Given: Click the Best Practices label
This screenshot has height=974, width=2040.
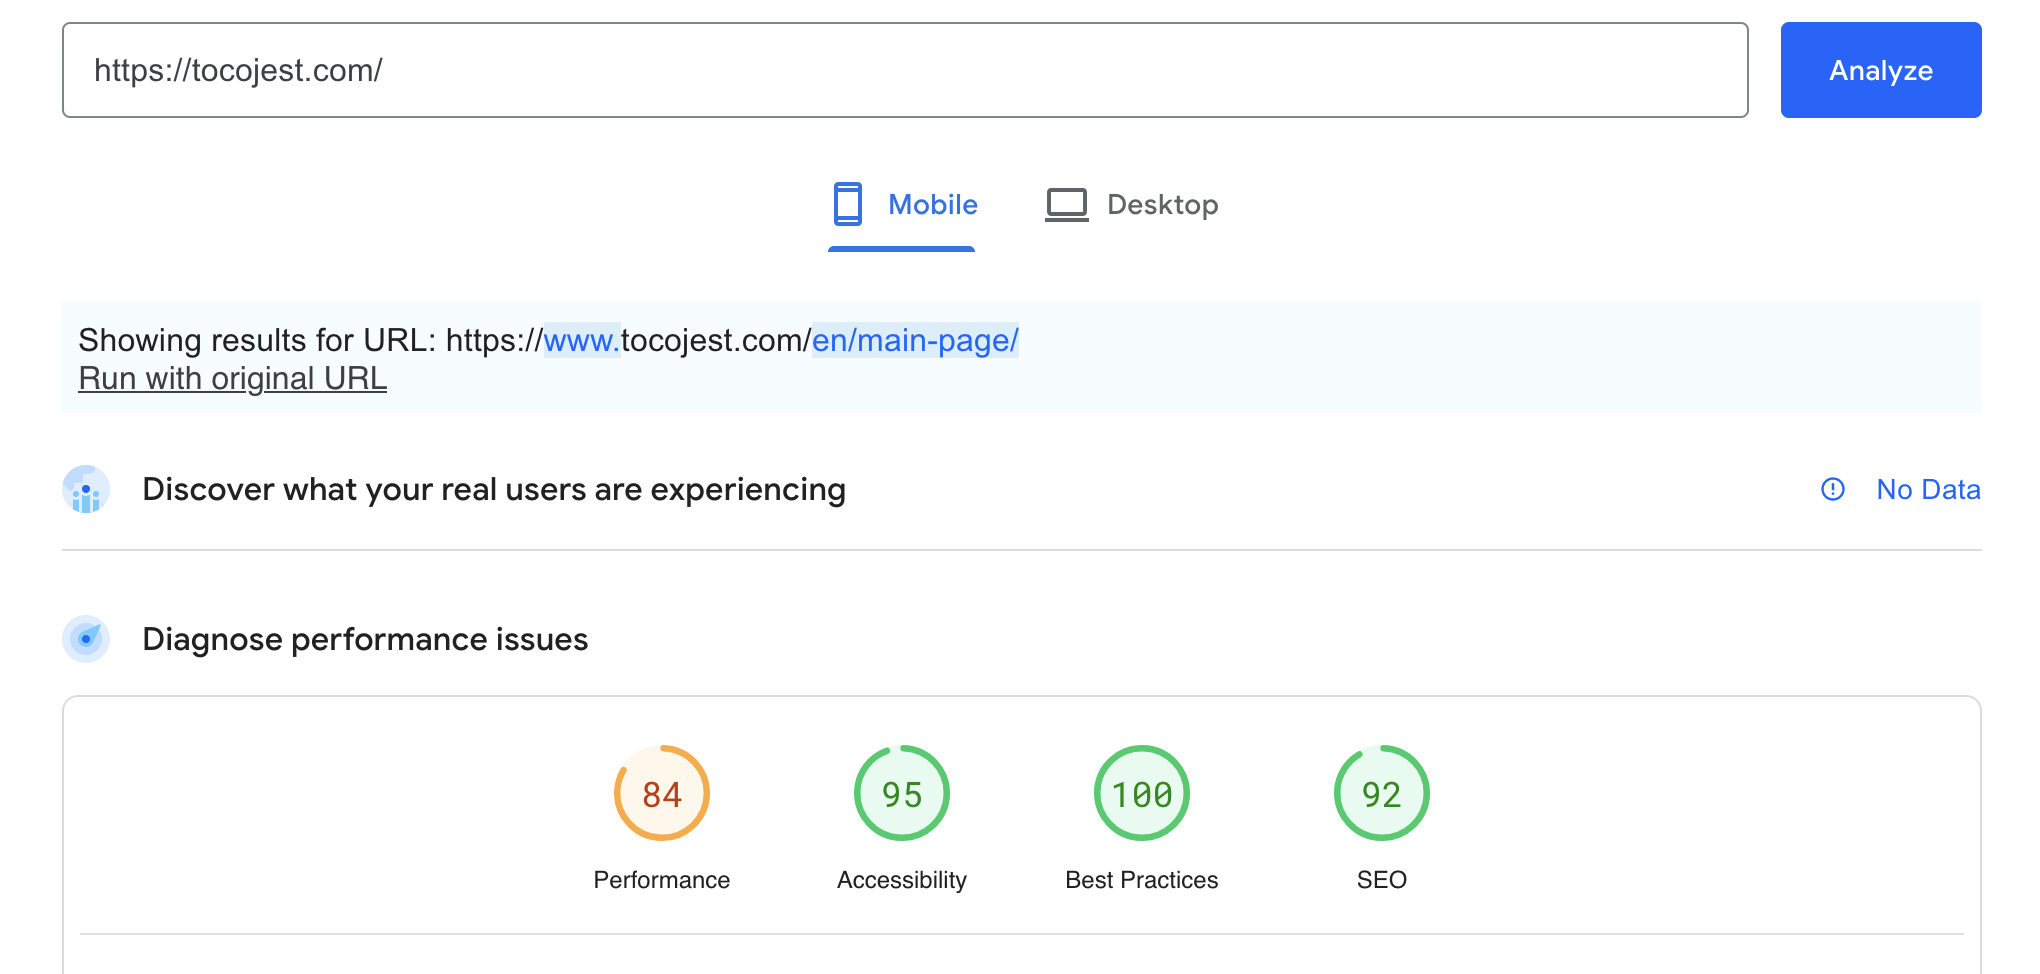Looking at the screenshot, I should tap(1142, 880).
